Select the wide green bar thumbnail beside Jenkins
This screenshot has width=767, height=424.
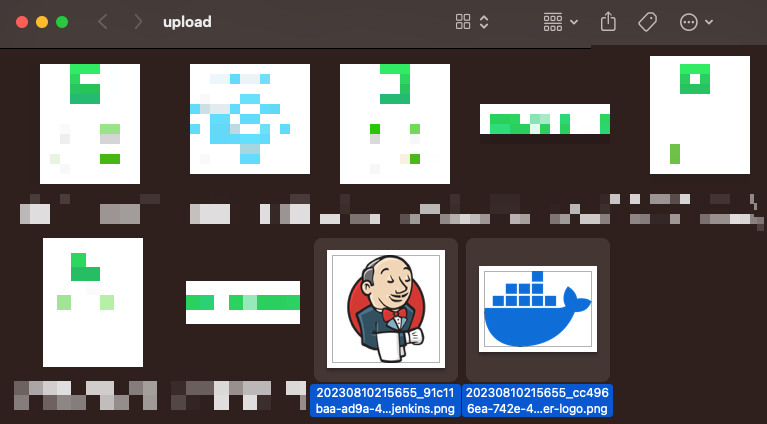point(243,302)
